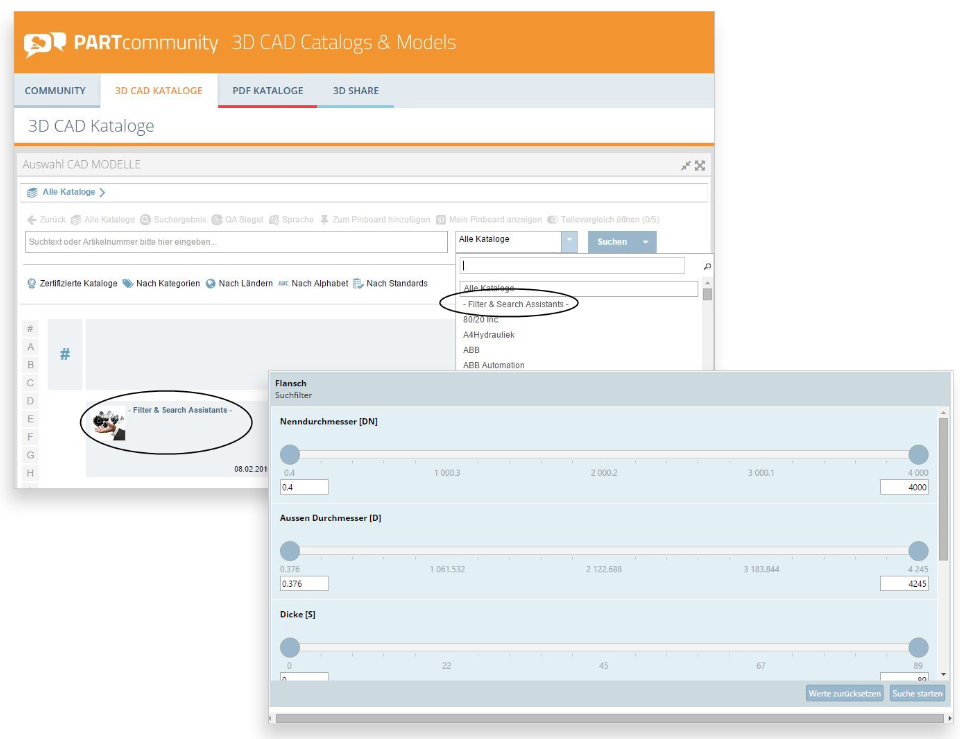960x739 pixels.
Task: Jump to letter H in index
Action: [30, 473]
